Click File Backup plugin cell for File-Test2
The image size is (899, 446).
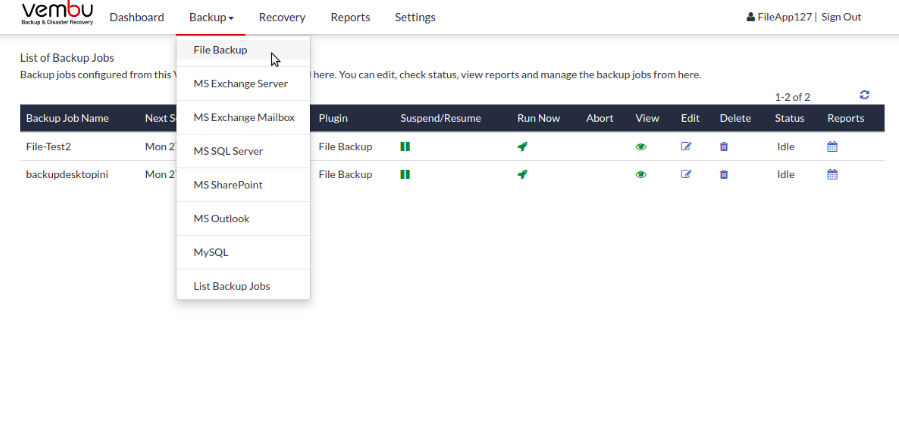tap(345, 147)
